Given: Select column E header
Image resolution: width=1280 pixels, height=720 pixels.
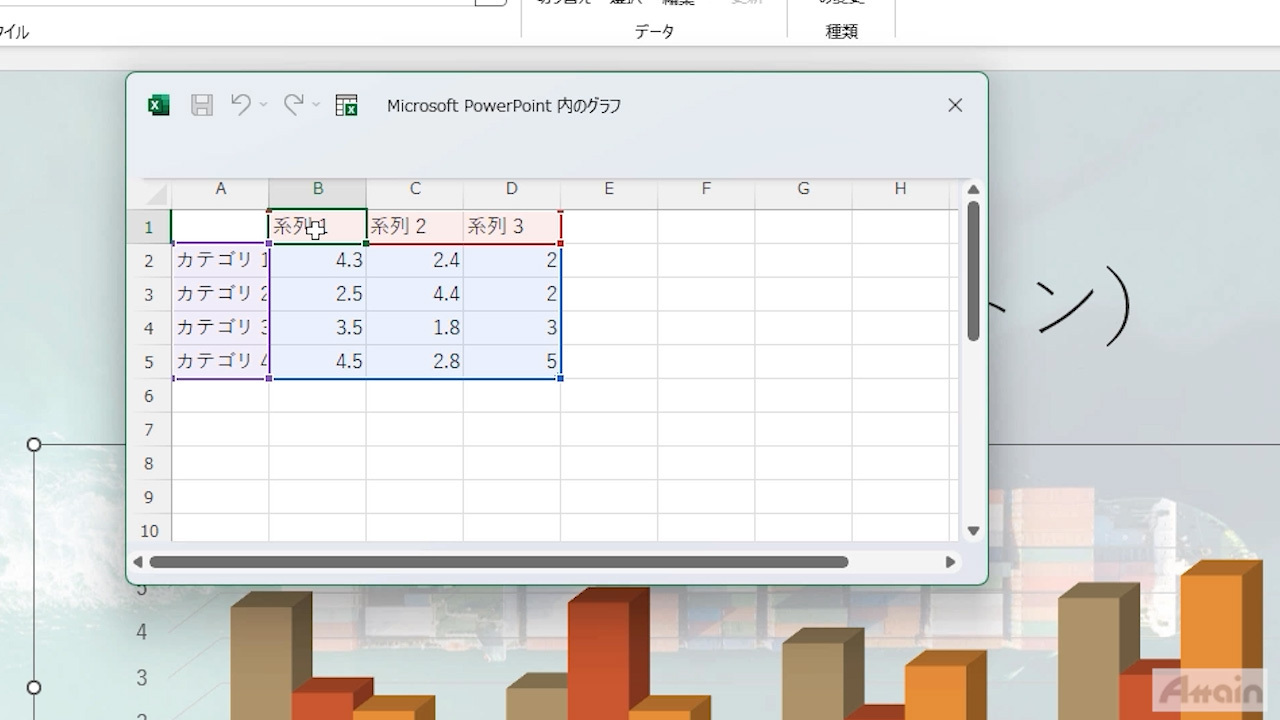Looking at the screenshot, I should [x=608, y=189].
